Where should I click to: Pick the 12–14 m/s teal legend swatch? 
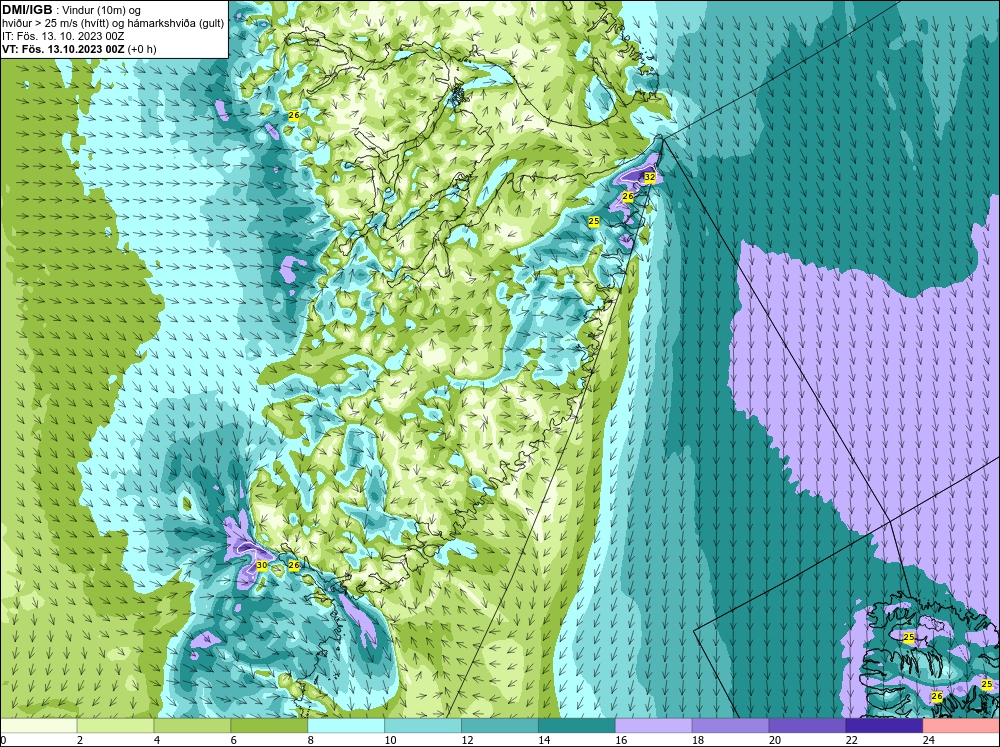point(499,726)
